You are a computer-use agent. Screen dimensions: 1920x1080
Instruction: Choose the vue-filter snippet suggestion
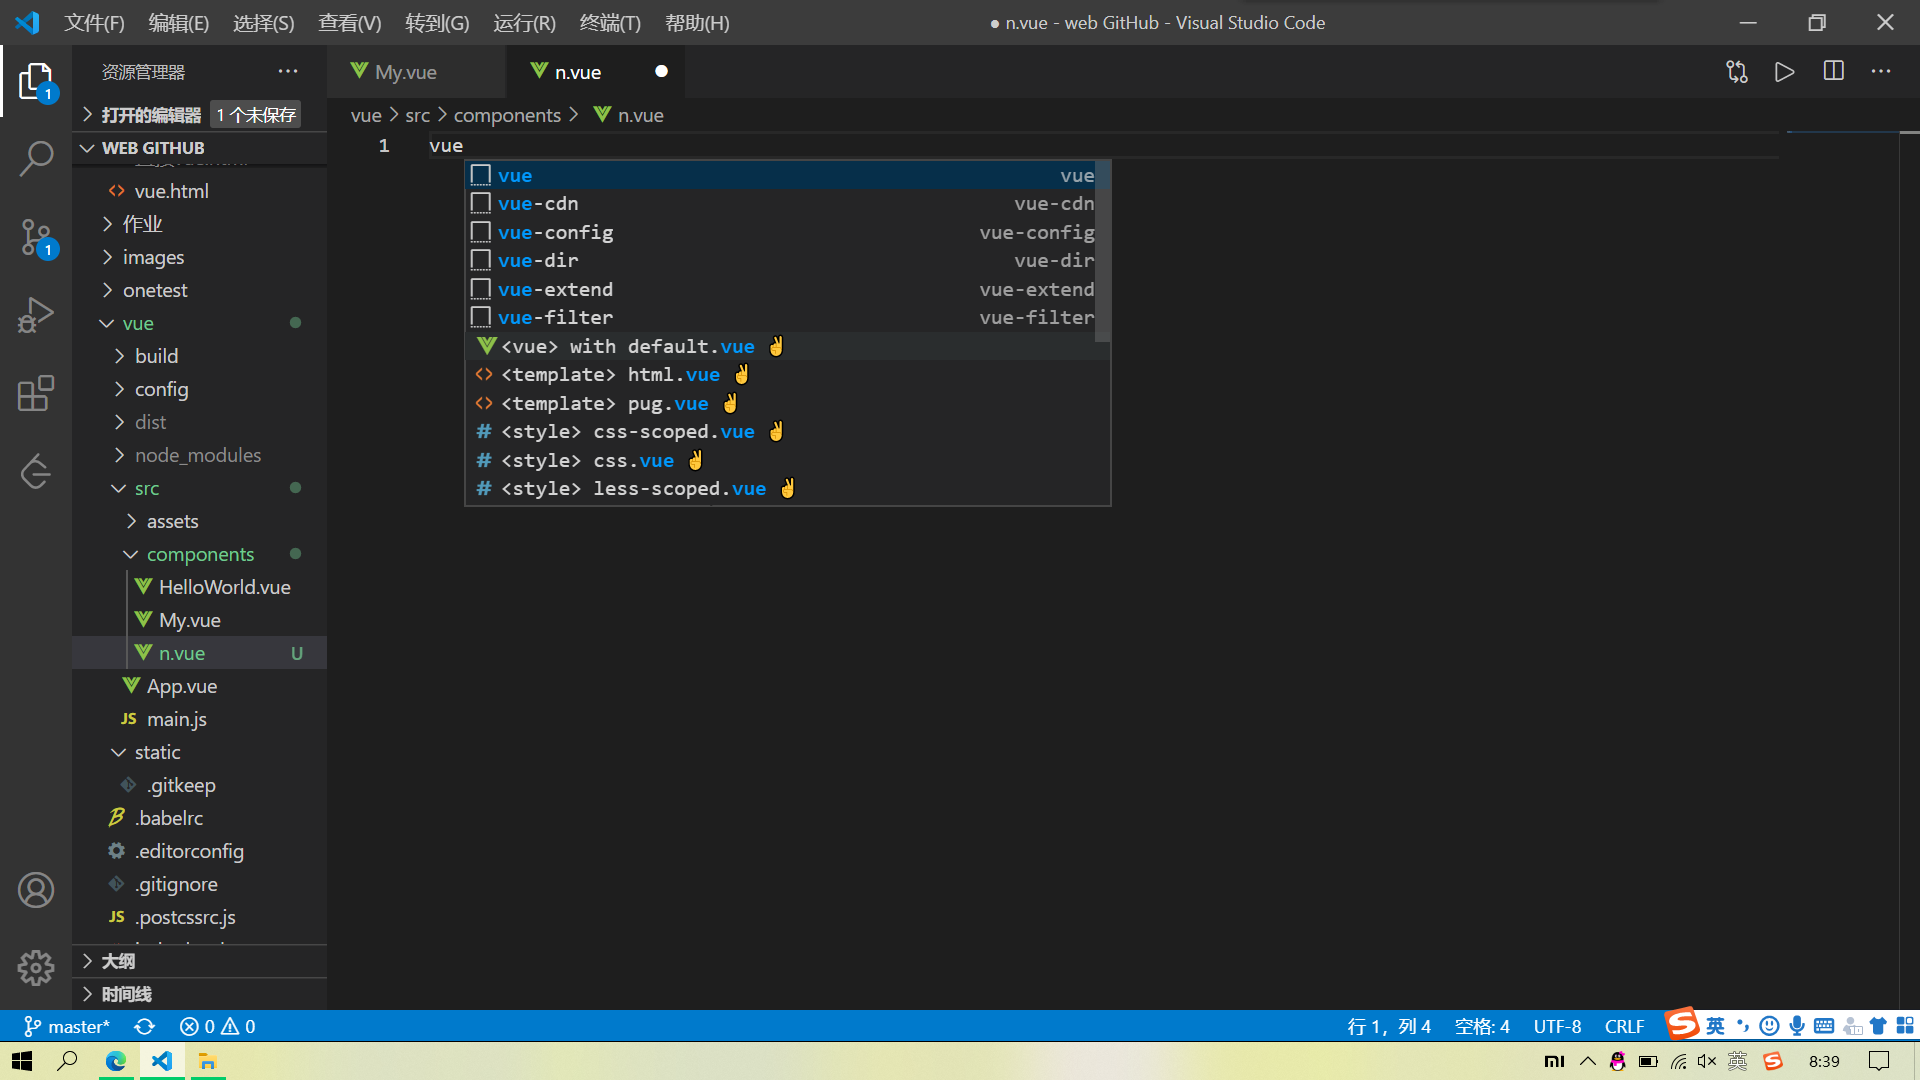coord(555,318)
